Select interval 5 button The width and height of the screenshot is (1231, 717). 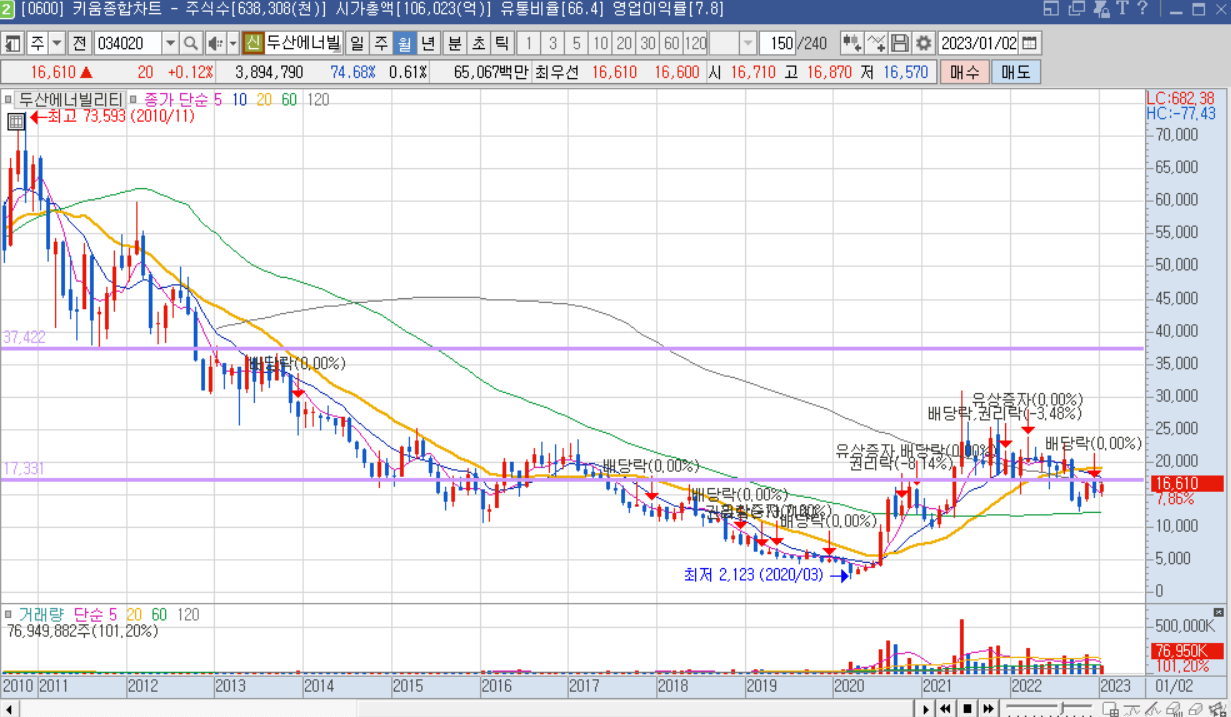pyautogui.click(x=577, y=43)
